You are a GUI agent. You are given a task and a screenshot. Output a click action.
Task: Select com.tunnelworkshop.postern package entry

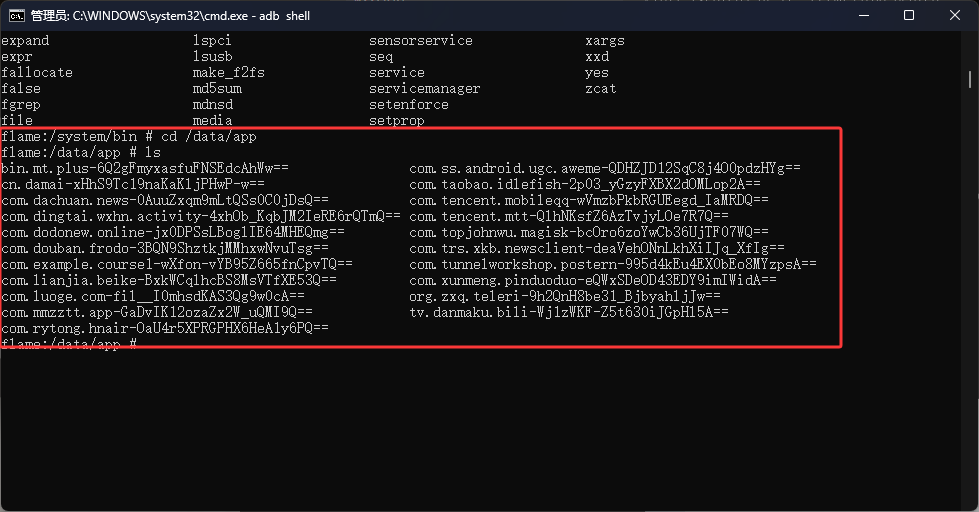click(613, 264)
